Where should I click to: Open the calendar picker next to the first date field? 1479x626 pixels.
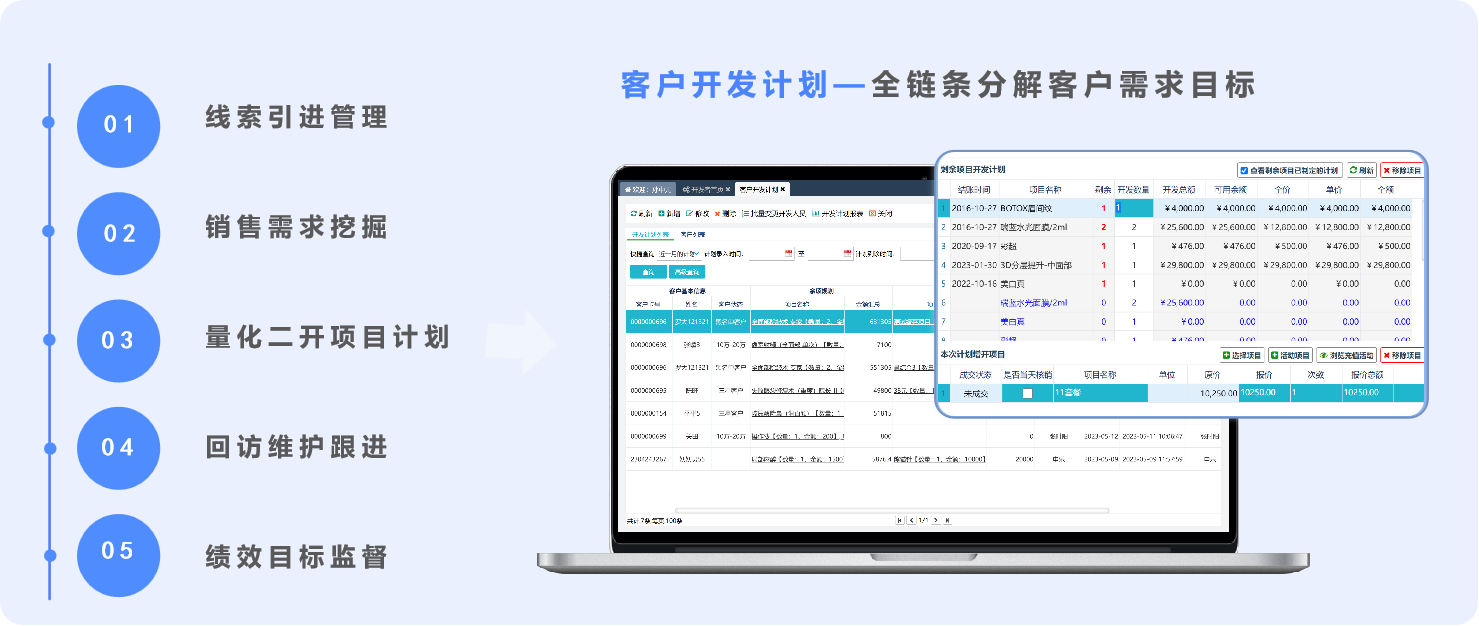787,255
